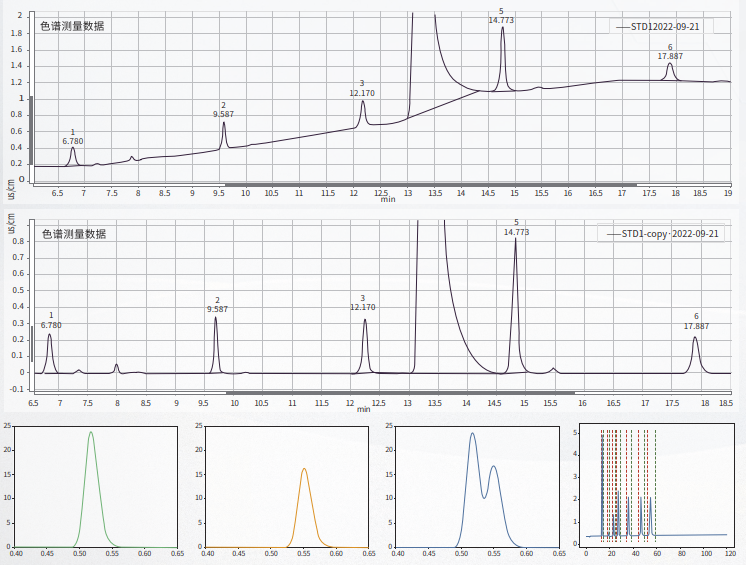This screenshot has height=565, width=746.
Task: Select peak 6 label 17.887 in top chart
Action: click(670, 56)
